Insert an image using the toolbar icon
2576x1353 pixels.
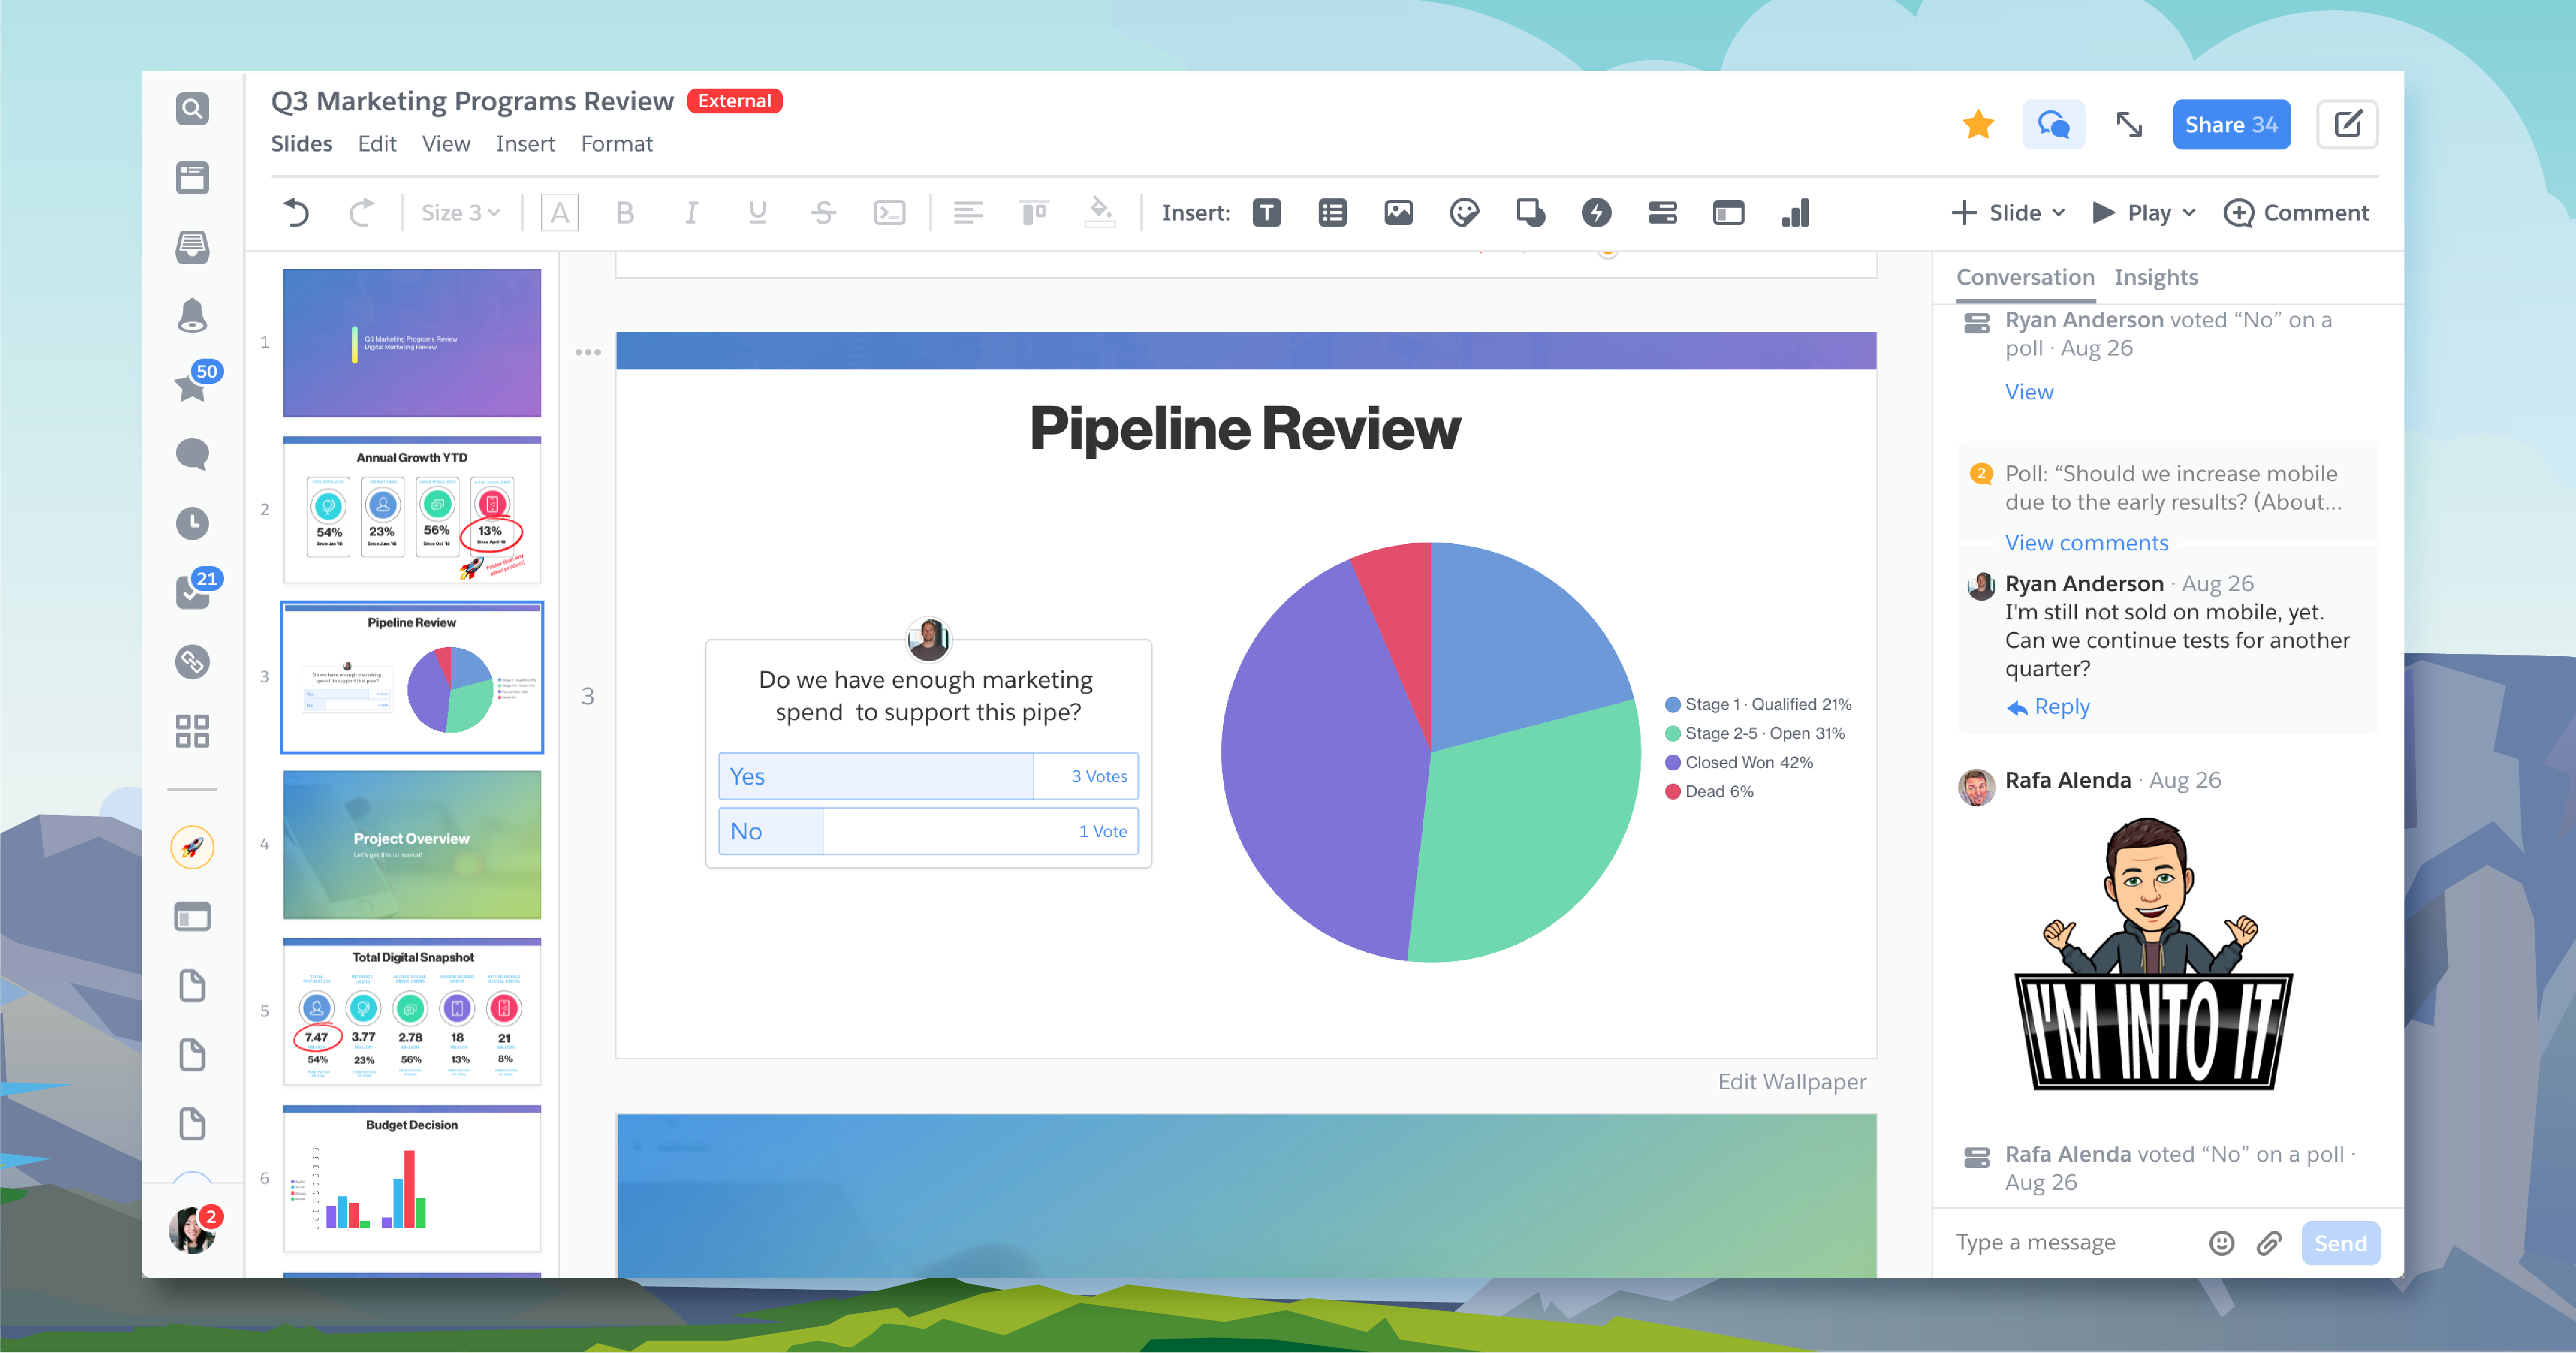[1398, 213]
